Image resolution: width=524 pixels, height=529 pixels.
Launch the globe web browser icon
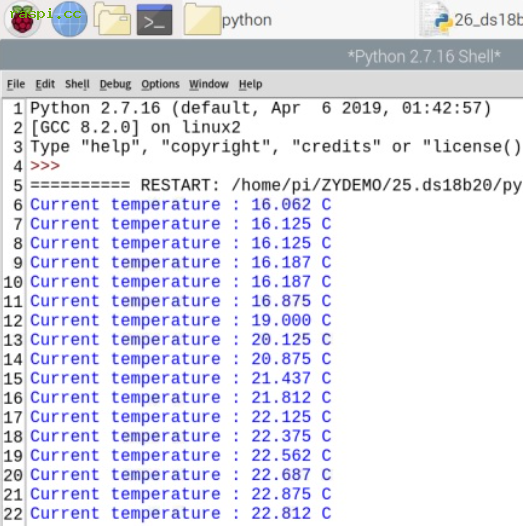69,19
